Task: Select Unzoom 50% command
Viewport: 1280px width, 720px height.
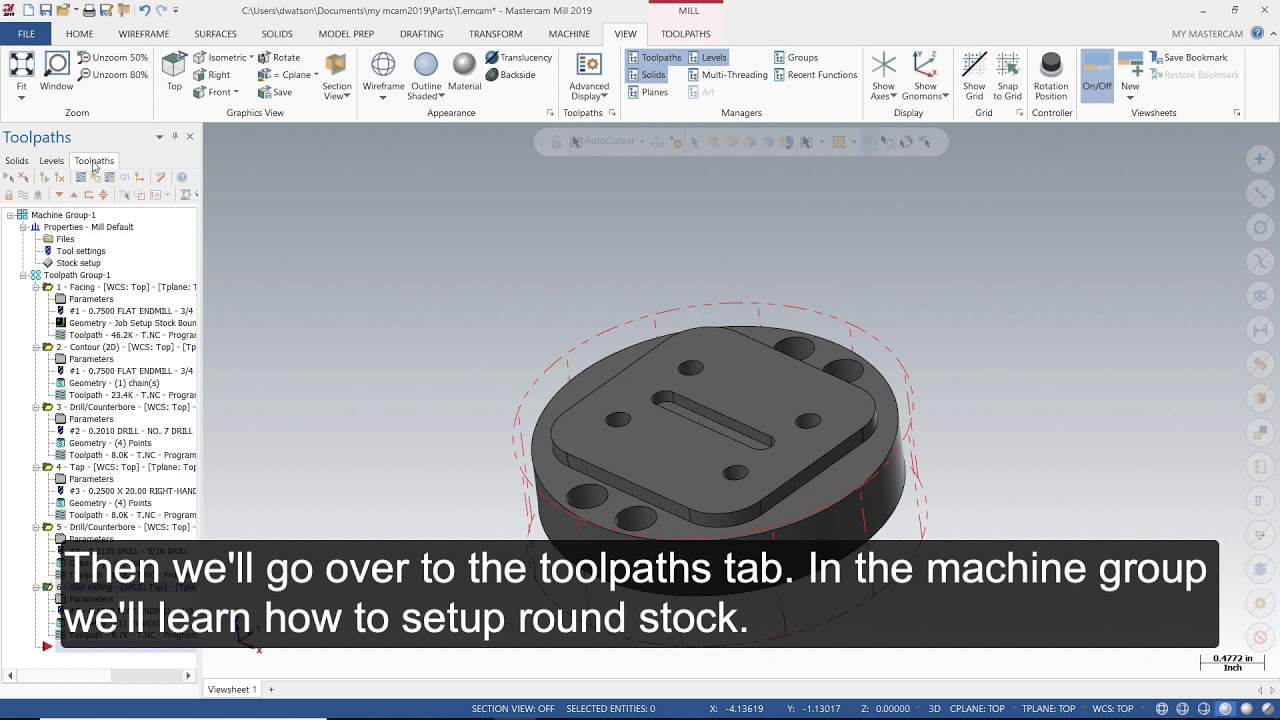Action: pyautogui.click(x=113, y=57)
